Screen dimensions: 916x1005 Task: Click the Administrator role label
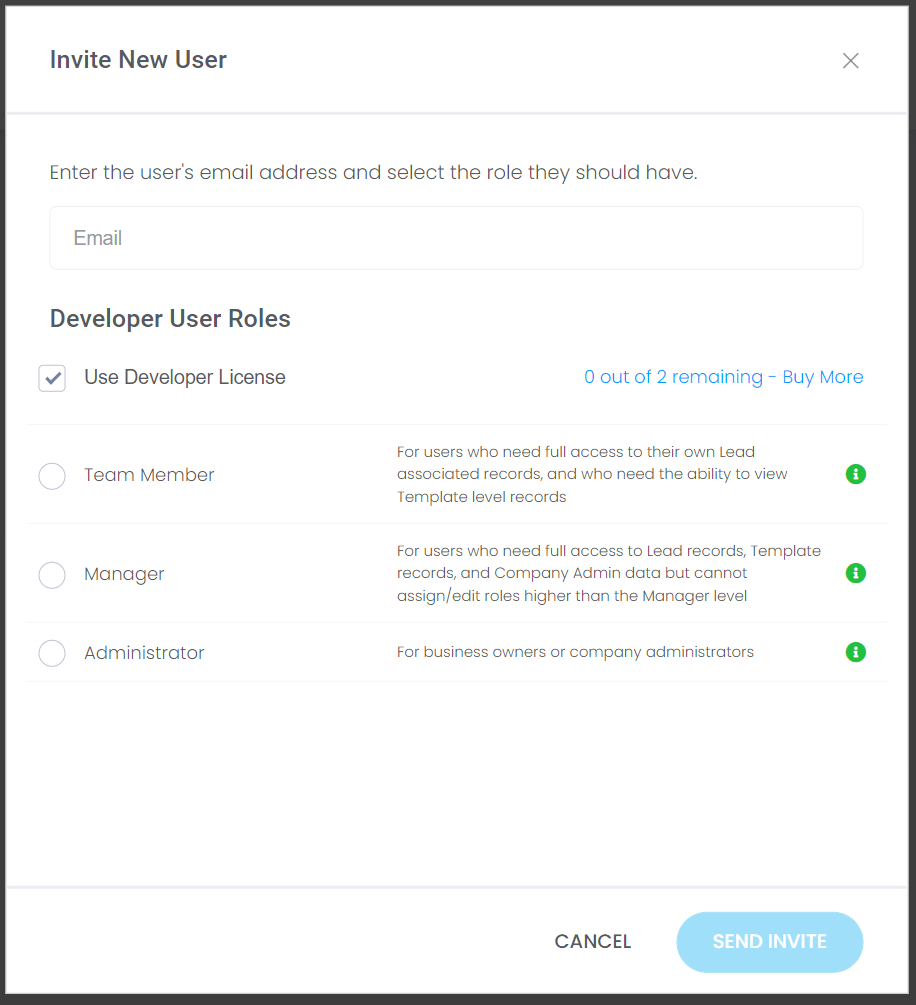[144, 652]
